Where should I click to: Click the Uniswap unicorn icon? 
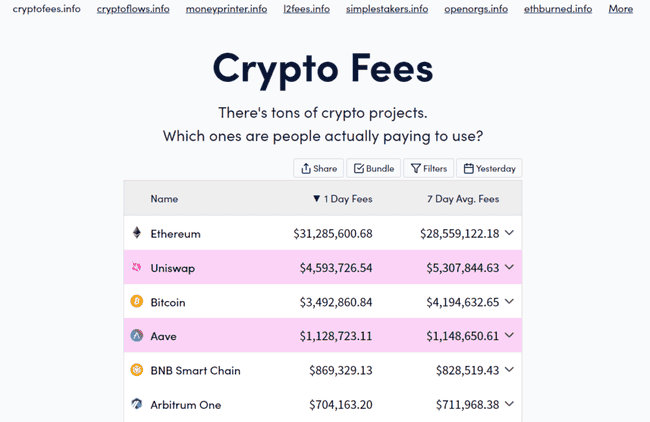point(137,268)
